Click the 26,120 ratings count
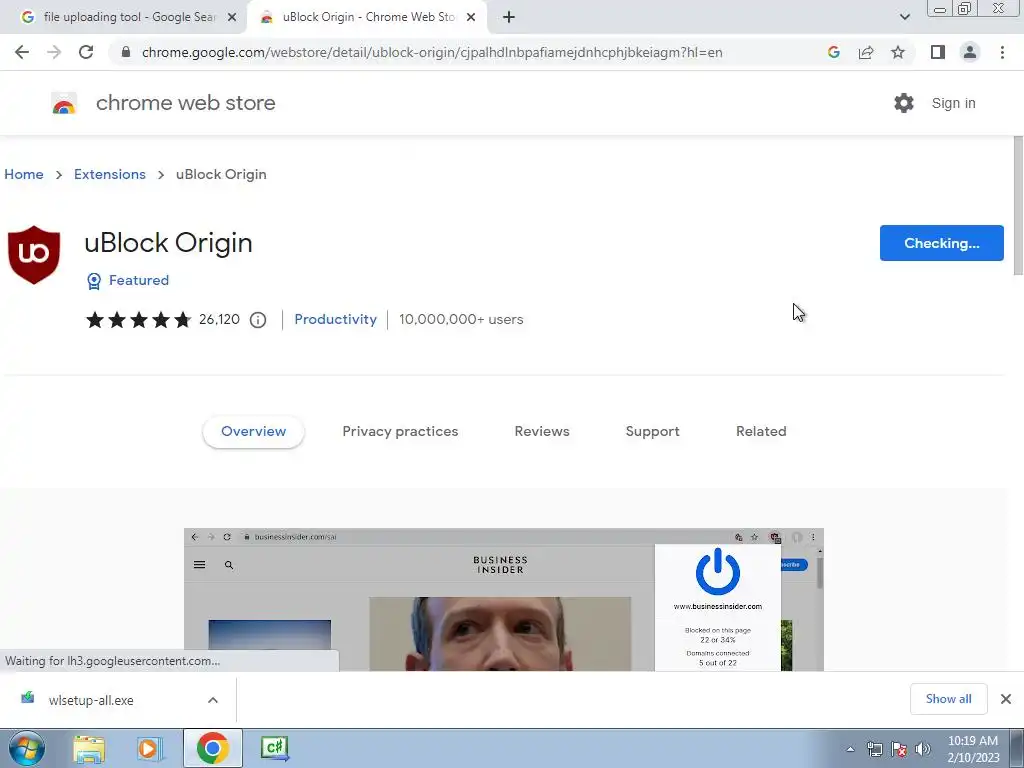Viewport: 1024px width, 768px height. 219,319
